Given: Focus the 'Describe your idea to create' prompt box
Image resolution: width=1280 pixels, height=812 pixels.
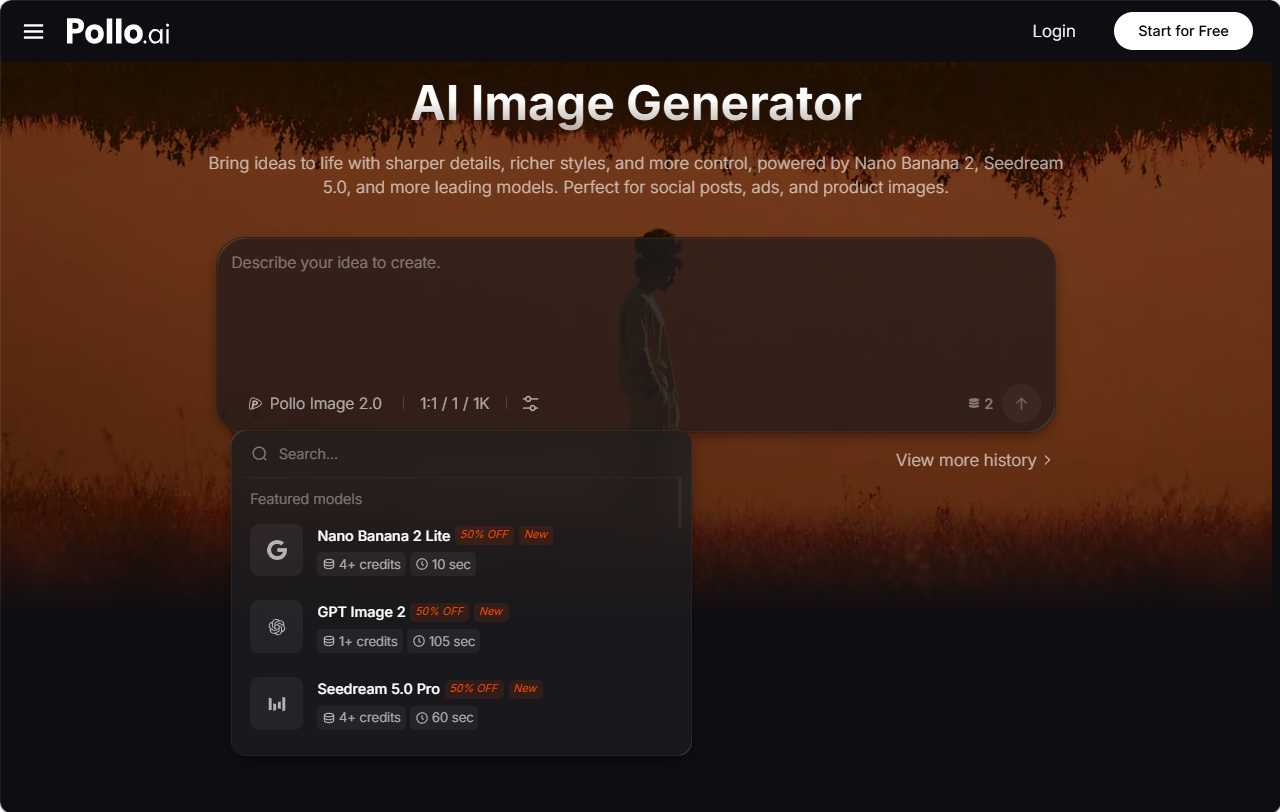Looking at the screenshot, I should (x=636, y=310).
